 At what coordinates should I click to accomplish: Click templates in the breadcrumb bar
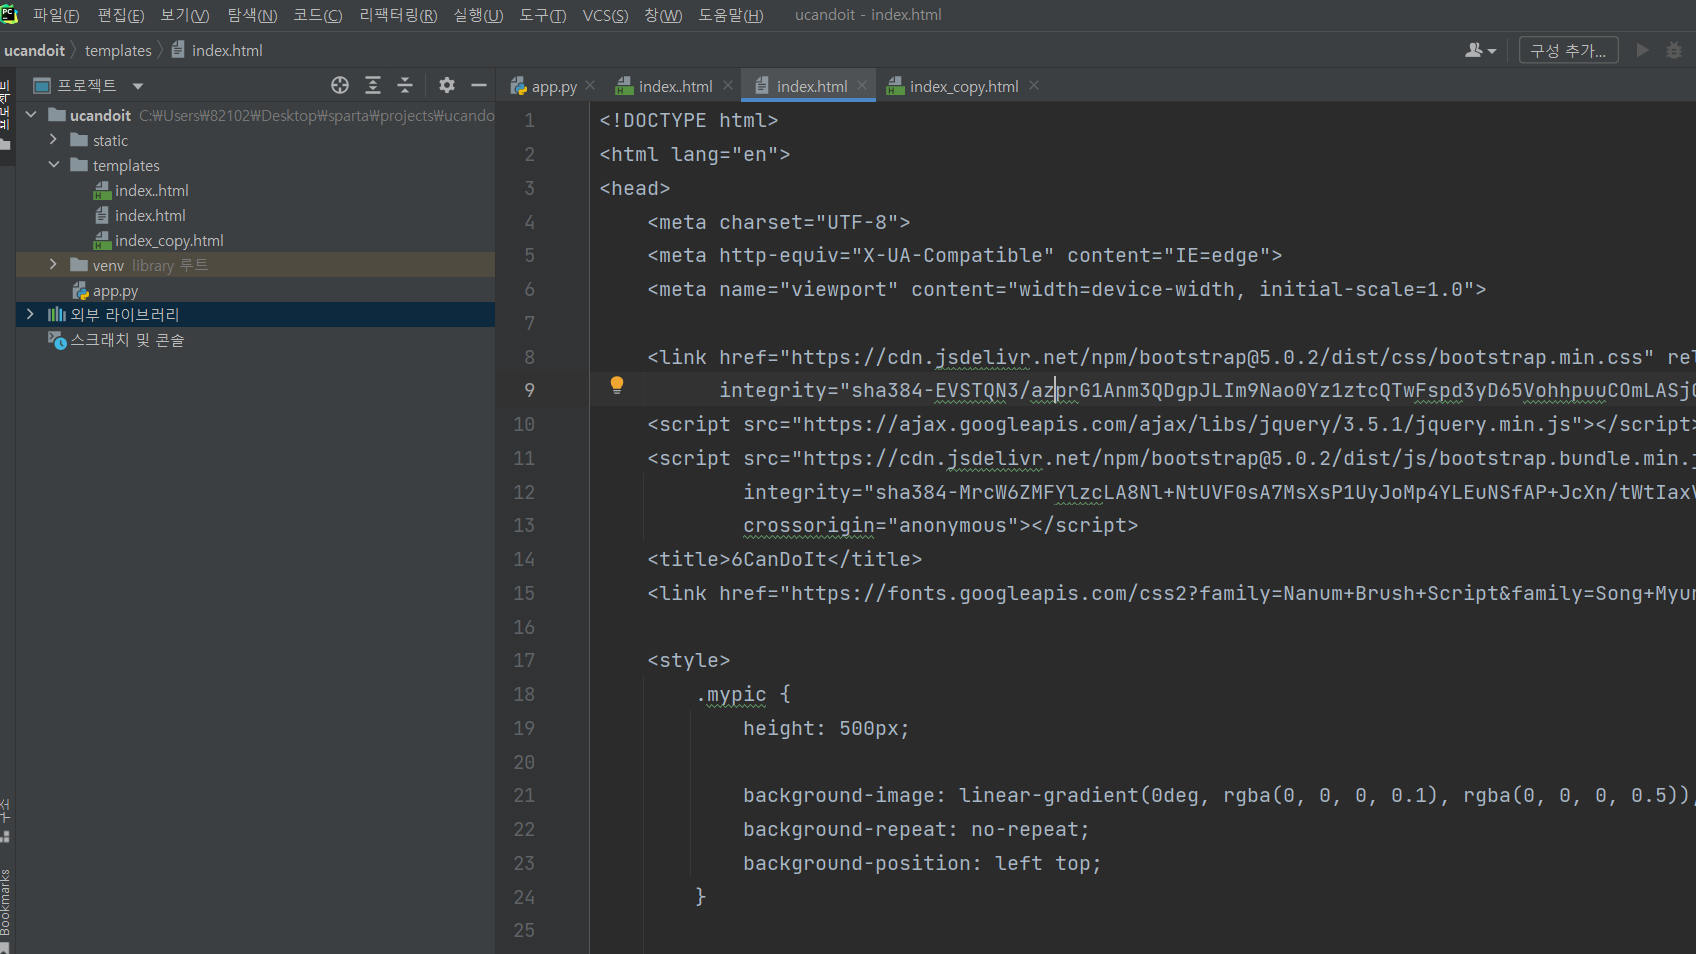(x=118, y=50)
